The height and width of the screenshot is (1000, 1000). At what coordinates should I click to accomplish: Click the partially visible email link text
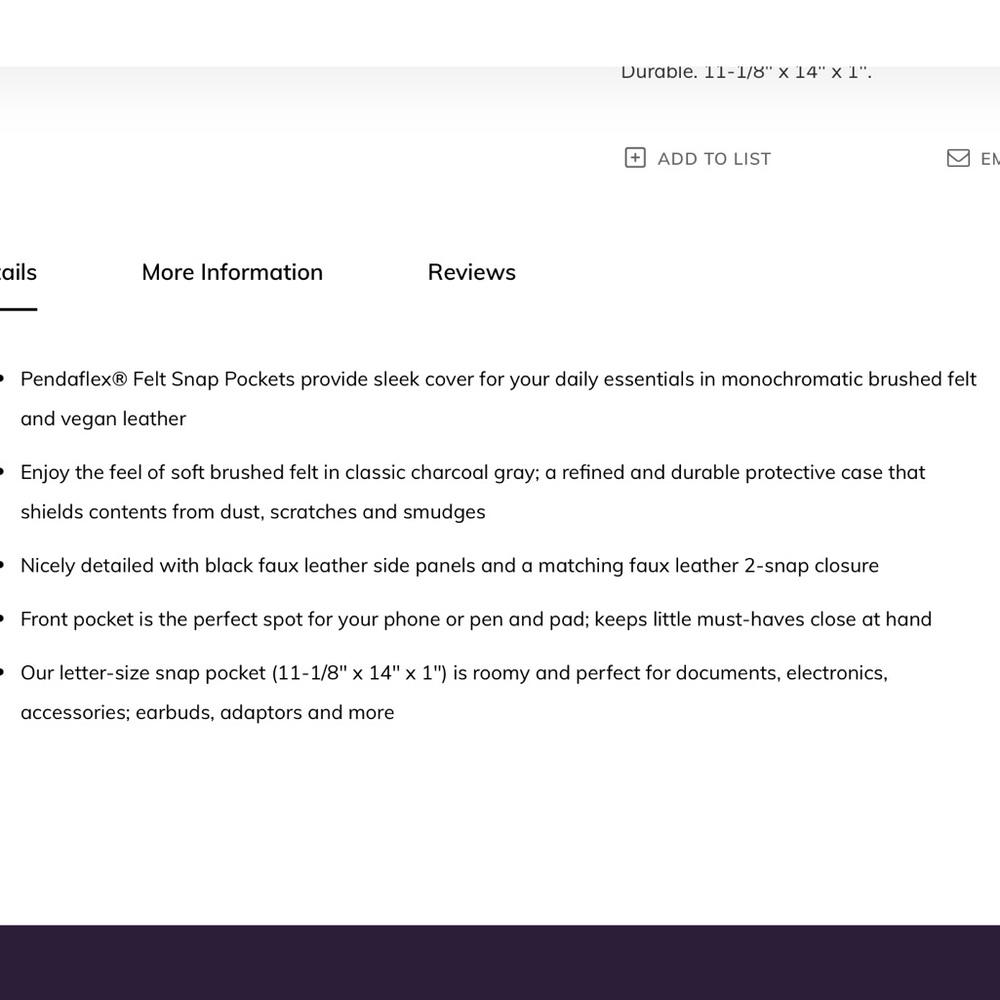(x=989, y=159)
